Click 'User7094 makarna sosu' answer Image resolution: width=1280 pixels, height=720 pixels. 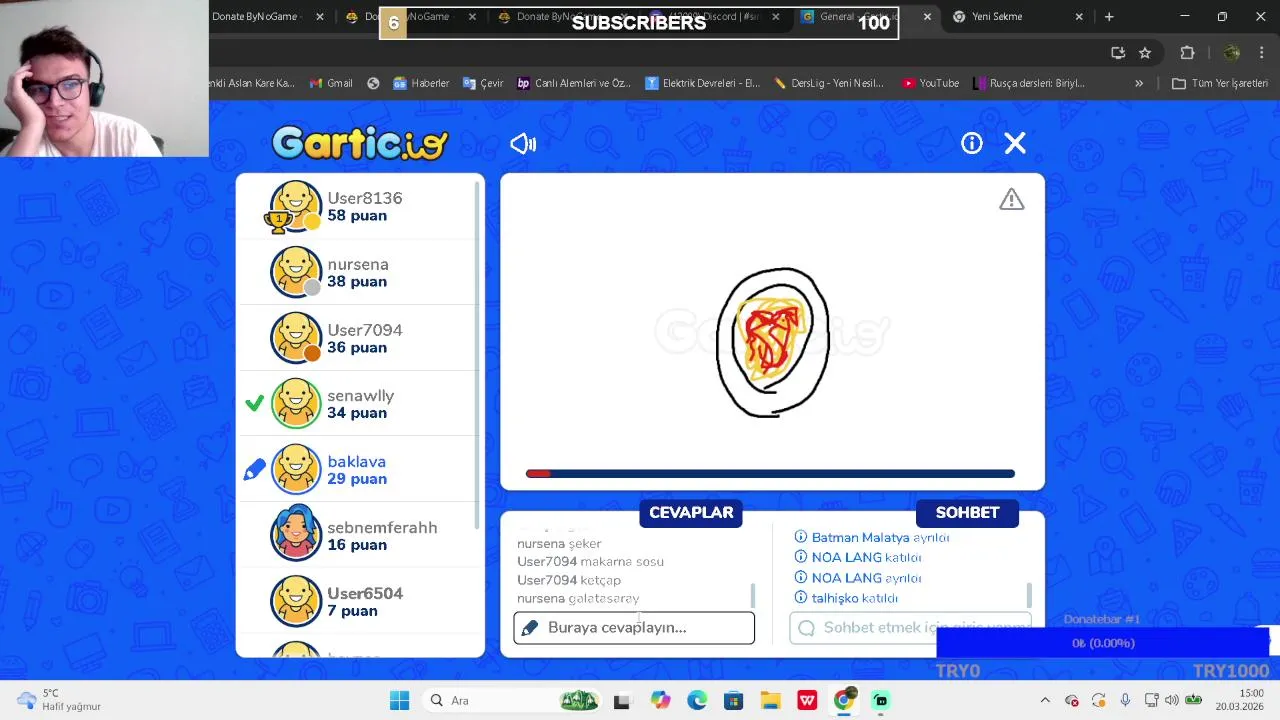[x=590, y=562]
